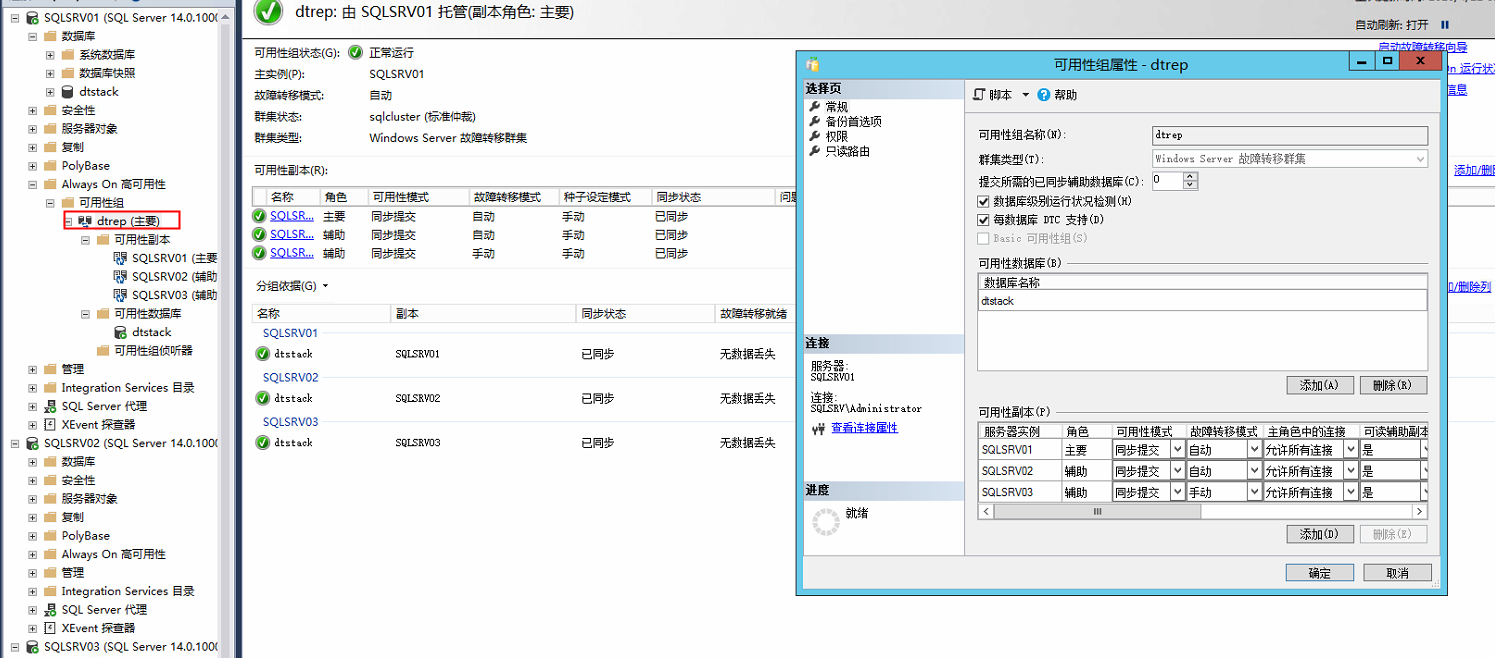Screen dimensions: 1495x658
Task: Click the SQLSRV03 group header link in dashboard
Action: coord(290,422)
